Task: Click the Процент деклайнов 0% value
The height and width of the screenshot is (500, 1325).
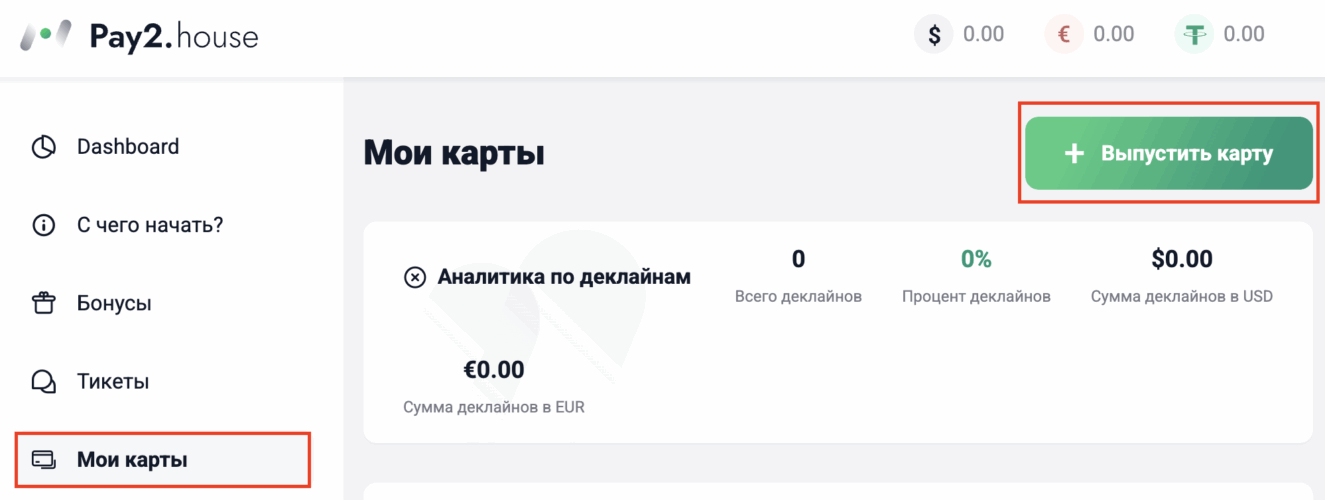Action: tap(976, 260)
